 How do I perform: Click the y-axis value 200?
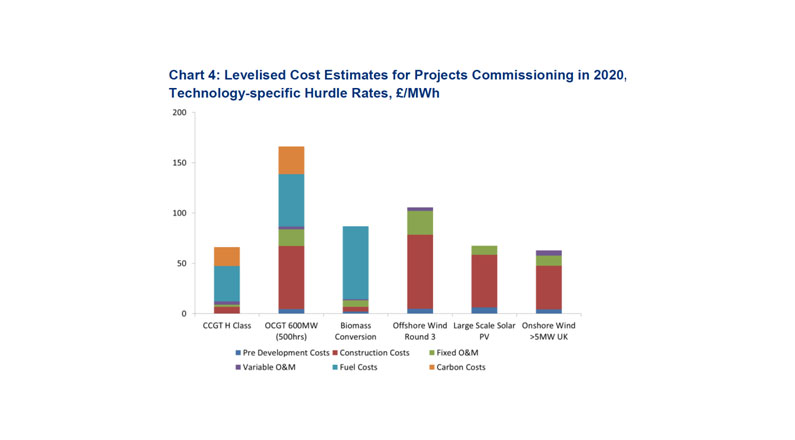coord(179,113)
